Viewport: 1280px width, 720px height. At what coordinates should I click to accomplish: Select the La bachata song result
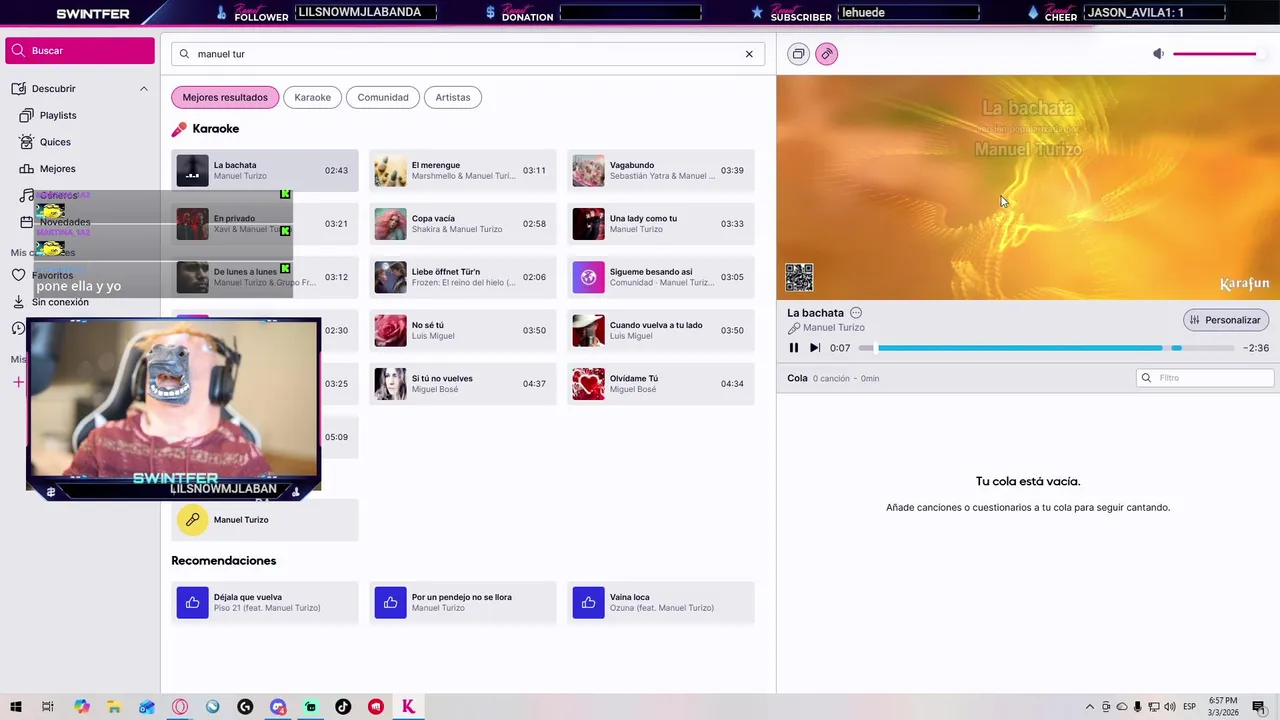tap(265, 170)
